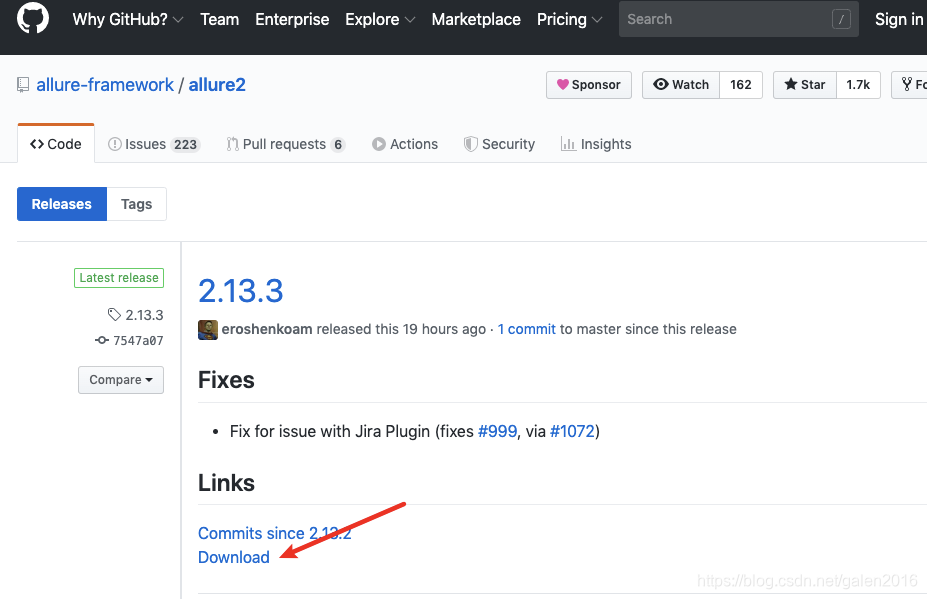Select the Releases button
Viewport: 927px width, 599px height.
coord(61,204)
